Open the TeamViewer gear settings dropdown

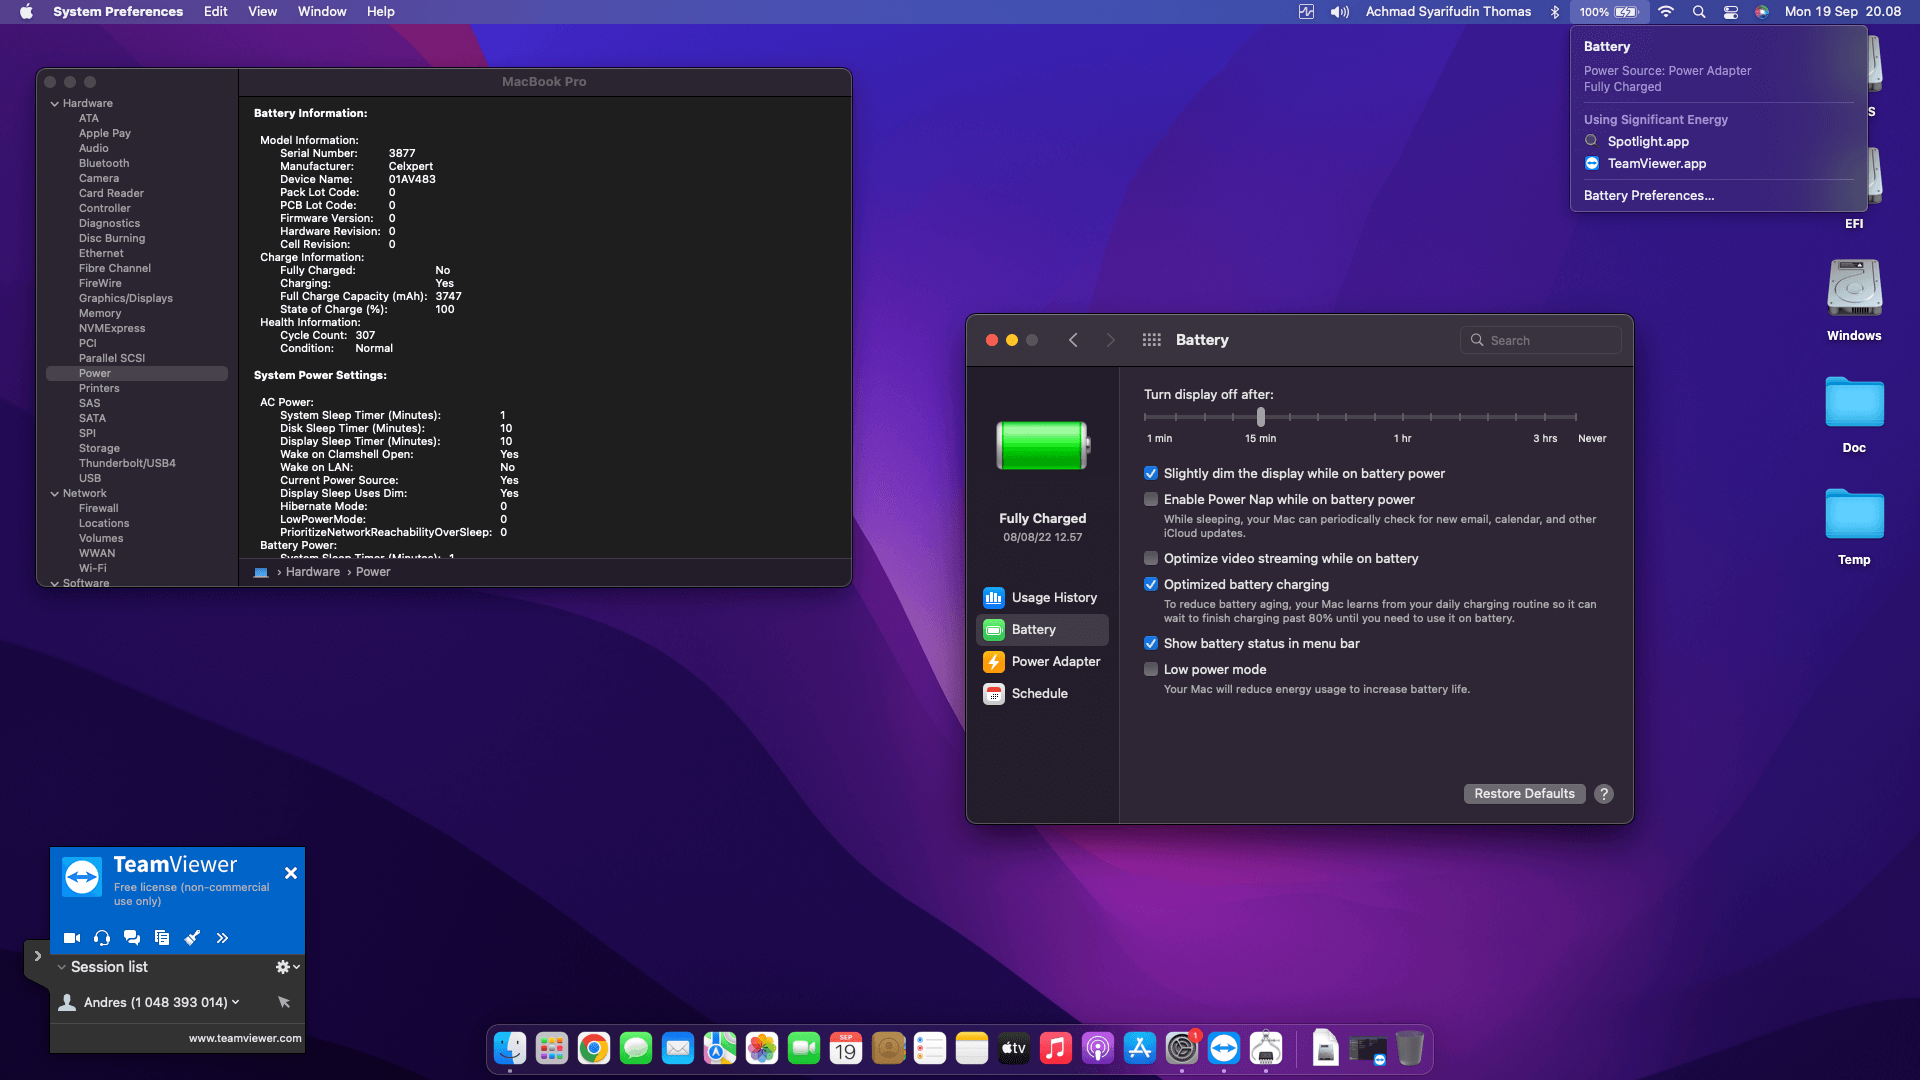[287, 967]
